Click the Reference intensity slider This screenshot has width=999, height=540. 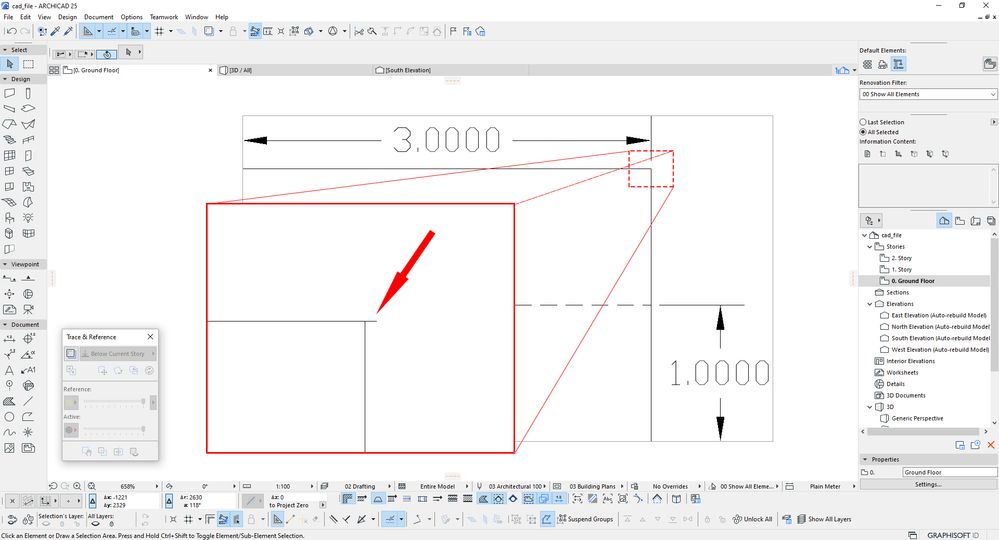[113, 402]
